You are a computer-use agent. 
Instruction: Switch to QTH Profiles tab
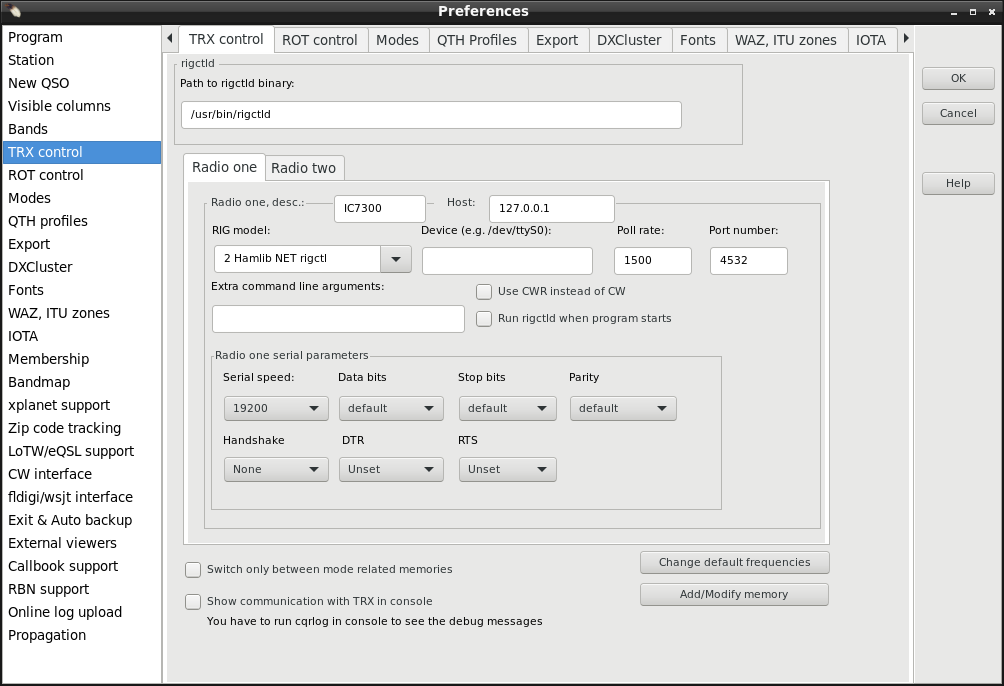(477, 40)
